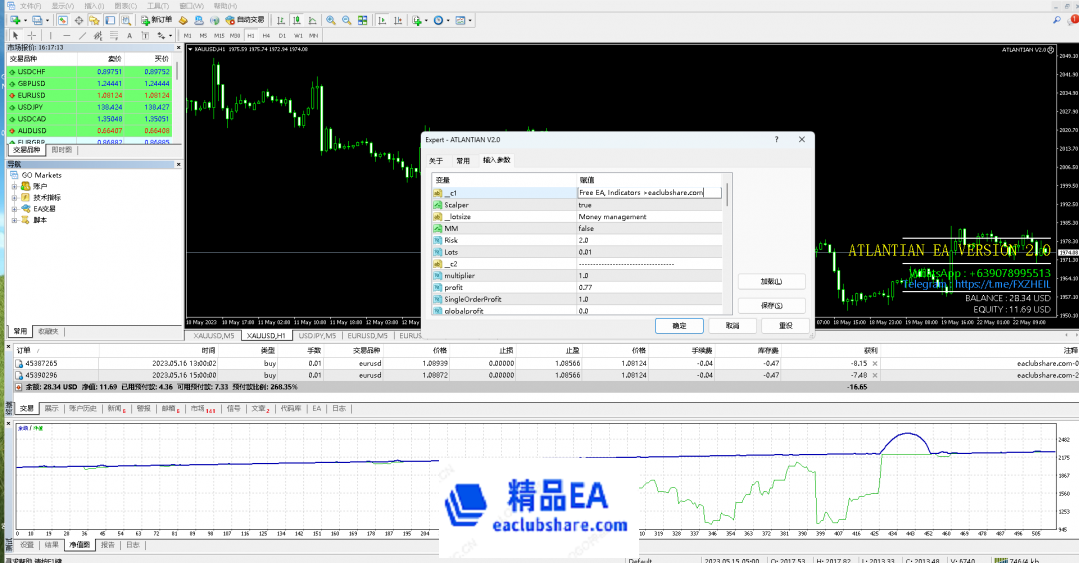Open the 常用 tab in Expert dialog
The width and height of the screenshot is (1079, 563).
click(x=462, y=160)
